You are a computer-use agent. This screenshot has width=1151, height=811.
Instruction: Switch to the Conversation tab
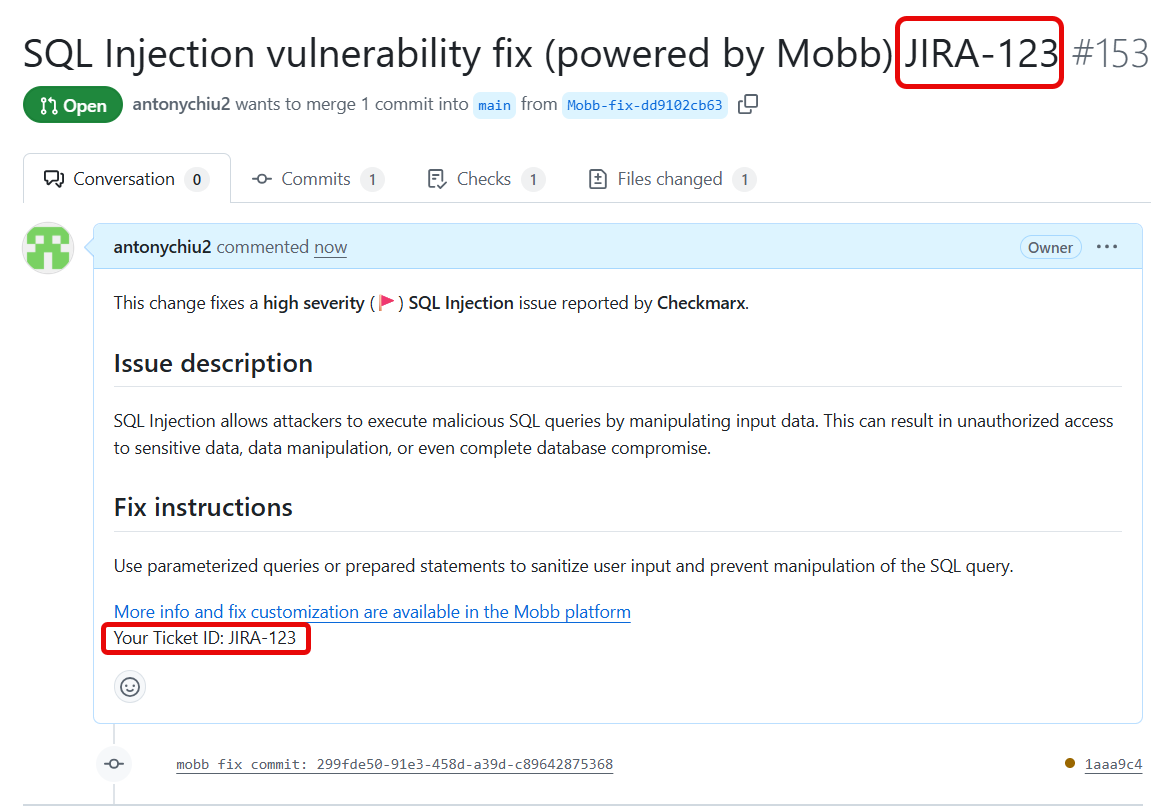(x=125, y=179)
